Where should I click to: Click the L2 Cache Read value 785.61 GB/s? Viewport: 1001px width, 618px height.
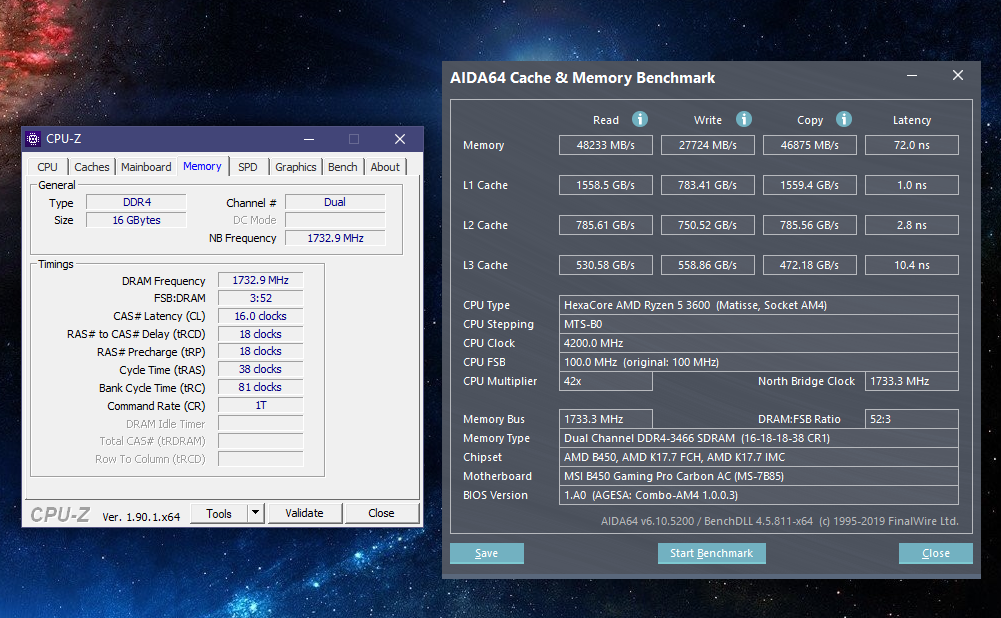click(x=606, y=225)
